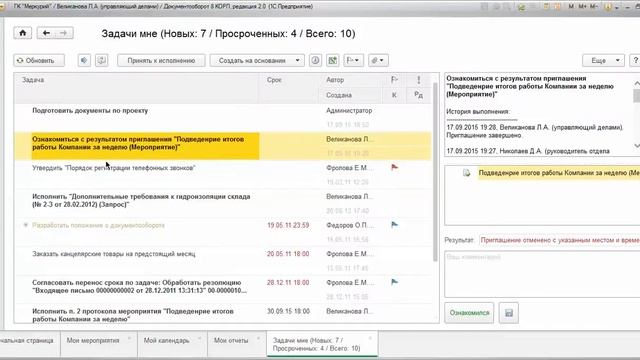Click the help question mark button
This screenshot has width=640, height=360.
tap(635, 60)
